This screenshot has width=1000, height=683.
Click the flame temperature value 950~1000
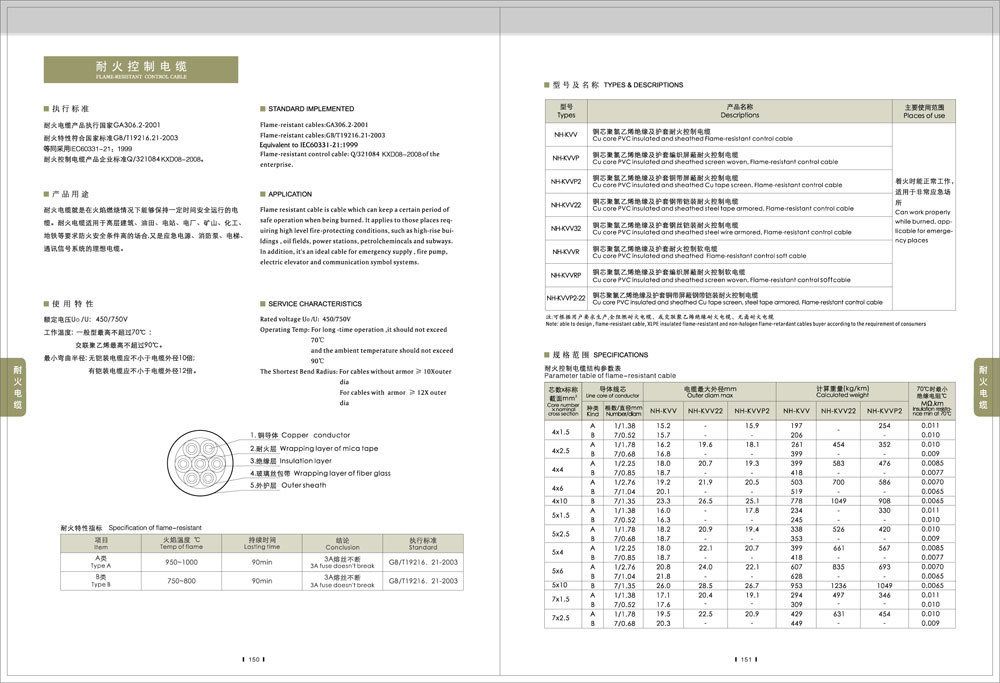[x=181, y=562]
